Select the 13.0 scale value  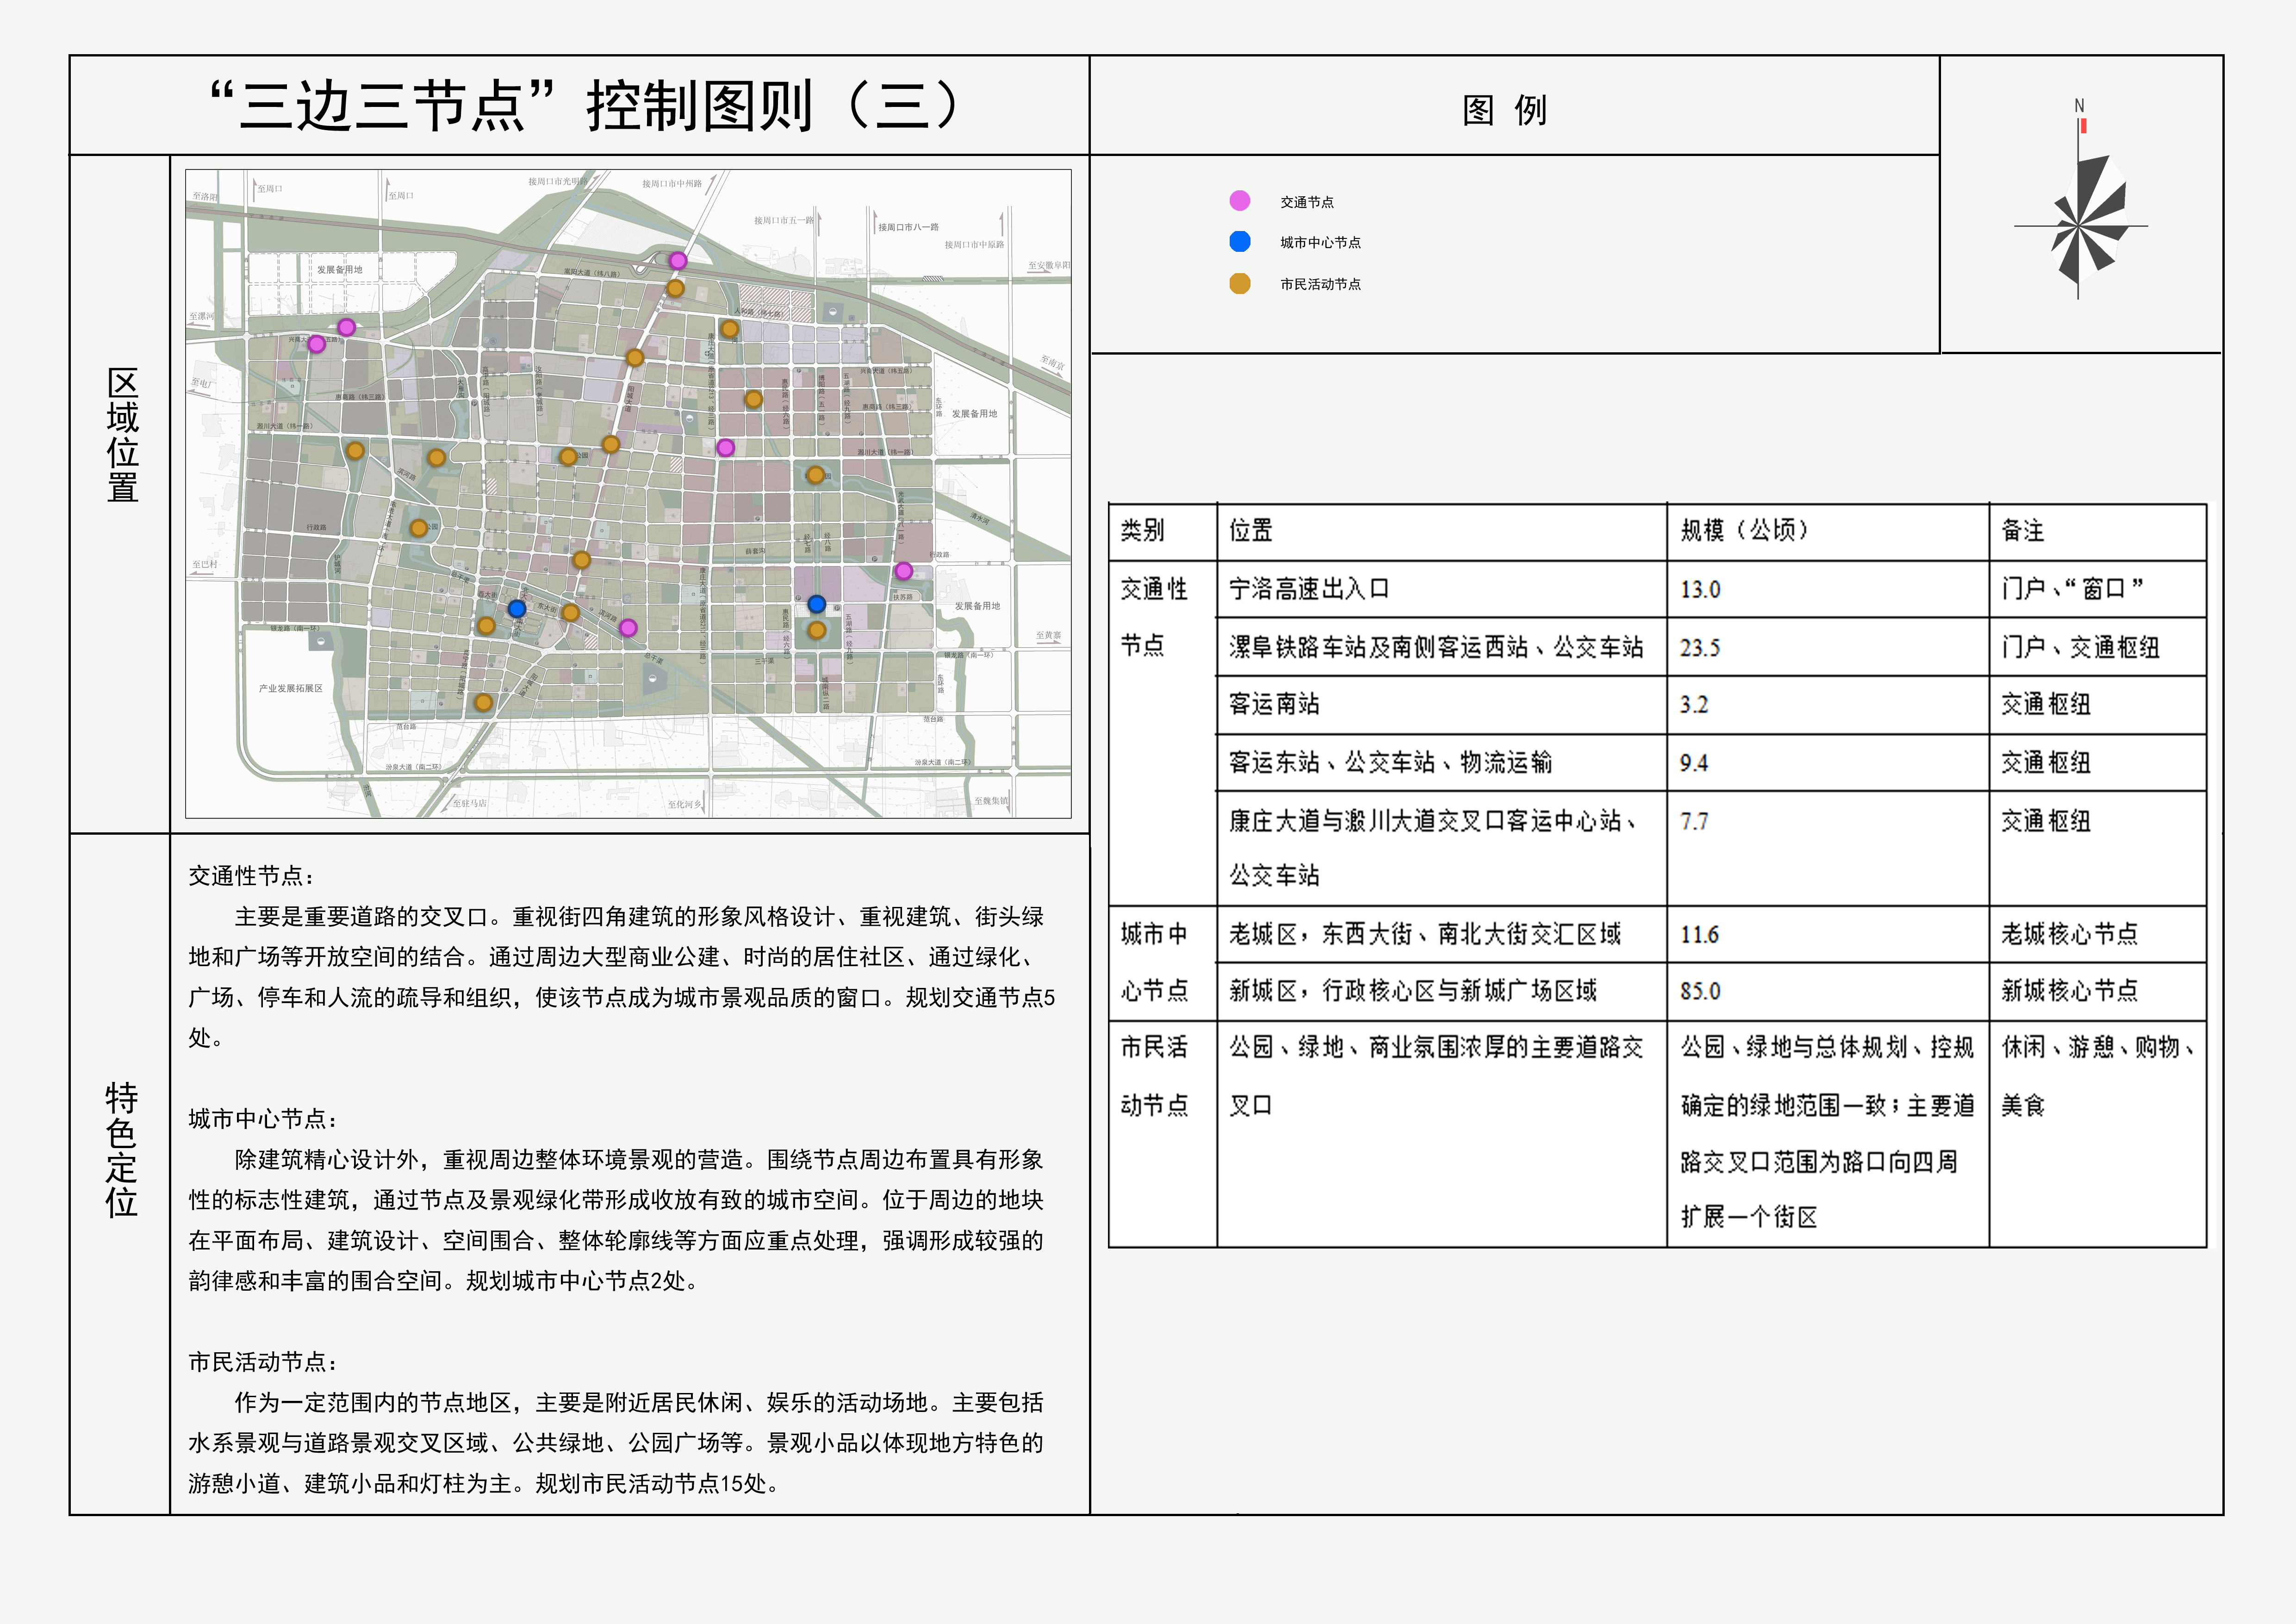coord(1700,590)
